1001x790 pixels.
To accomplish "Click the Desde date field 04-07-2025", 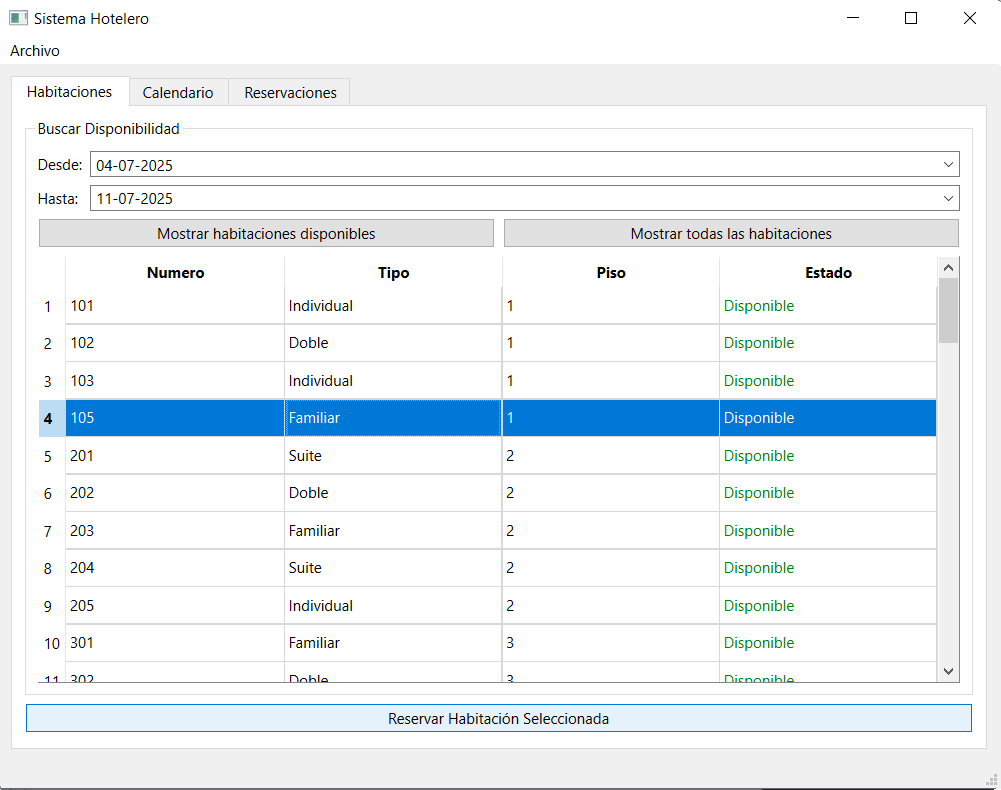I will (524, 165).
